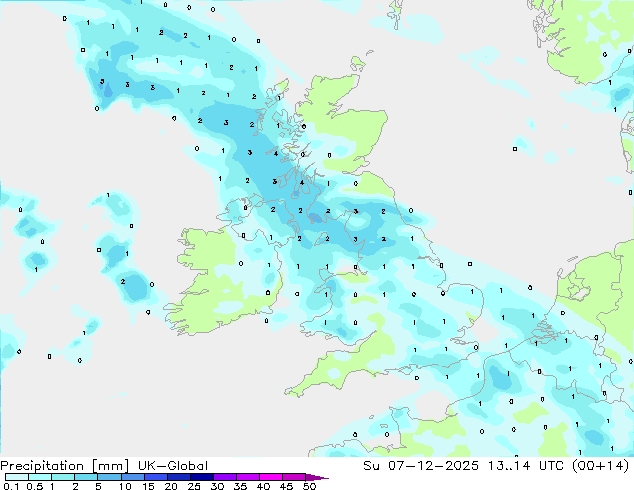Click the 'UK-Global' model label
The image size is (634, 490).
point(173,466)
